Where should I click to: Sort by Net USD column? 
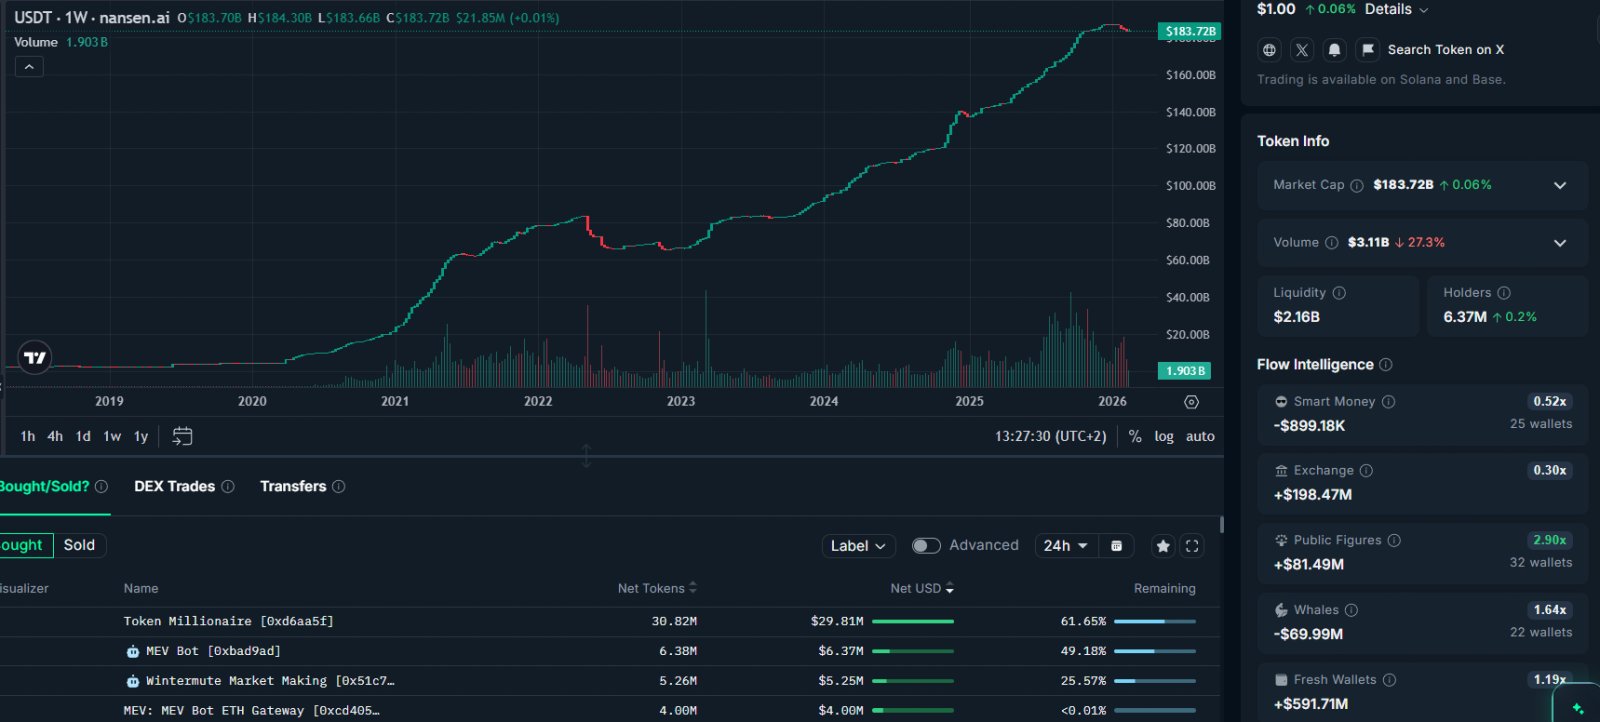(922, 588)
